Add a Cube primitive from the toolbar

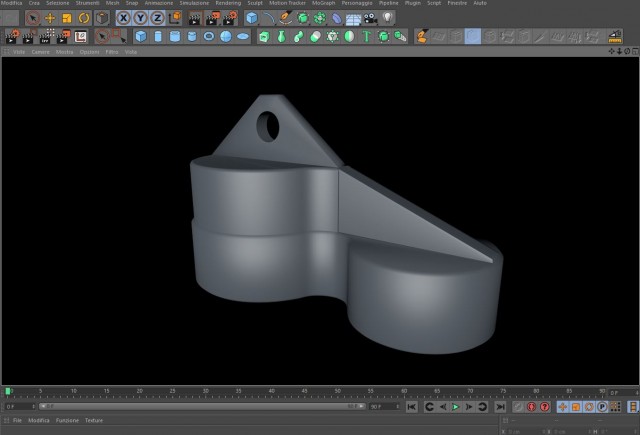(x=141, y=36)
